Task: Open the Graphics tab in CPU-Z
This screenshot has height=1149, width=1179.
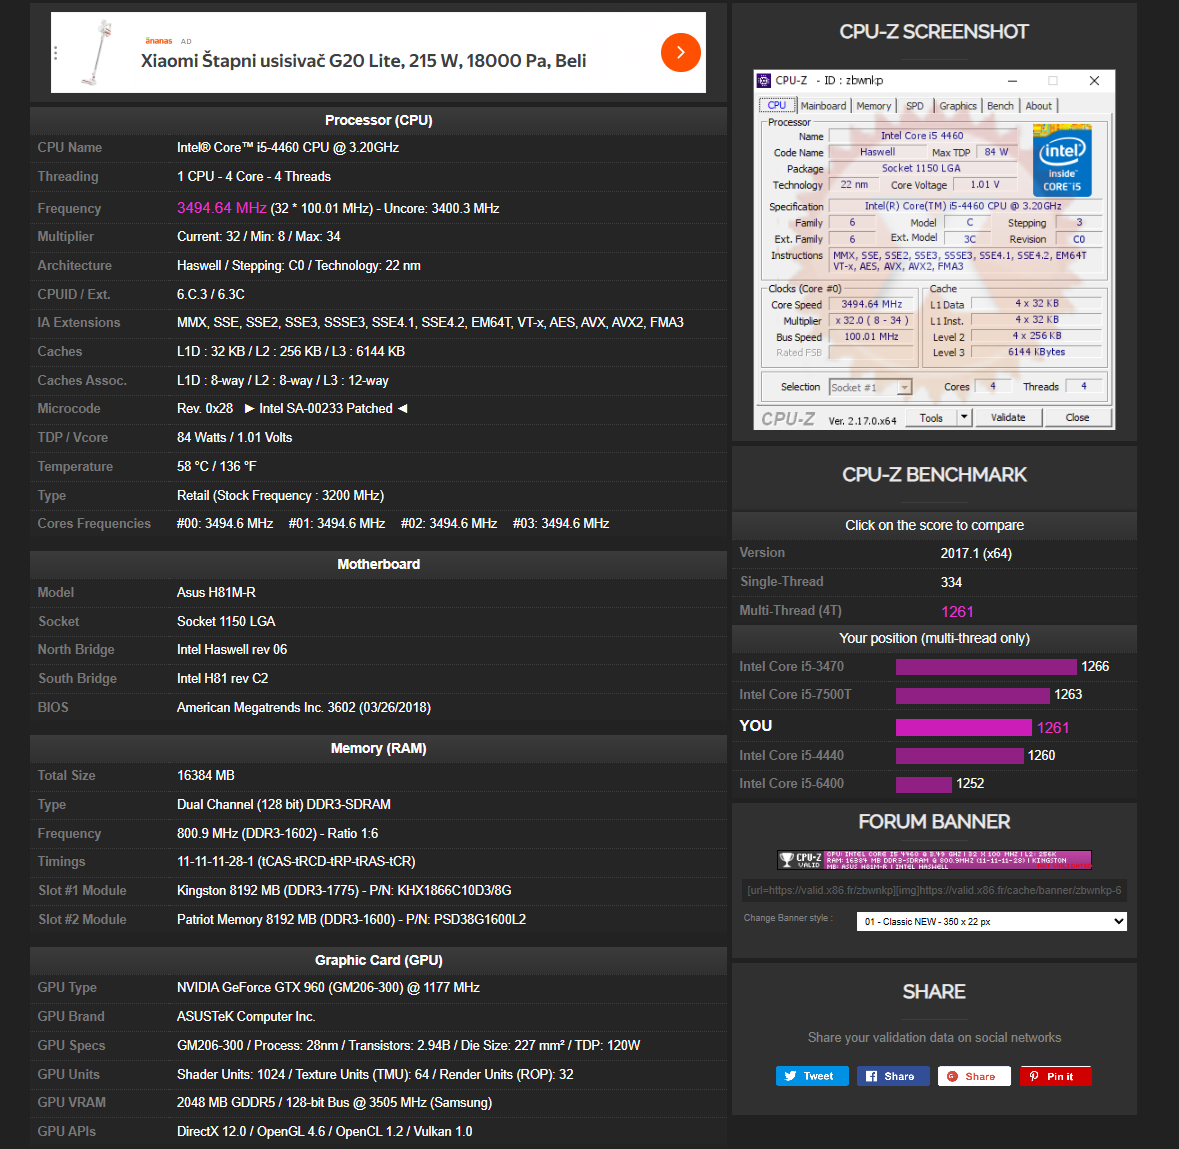Action: pos(957,106)
